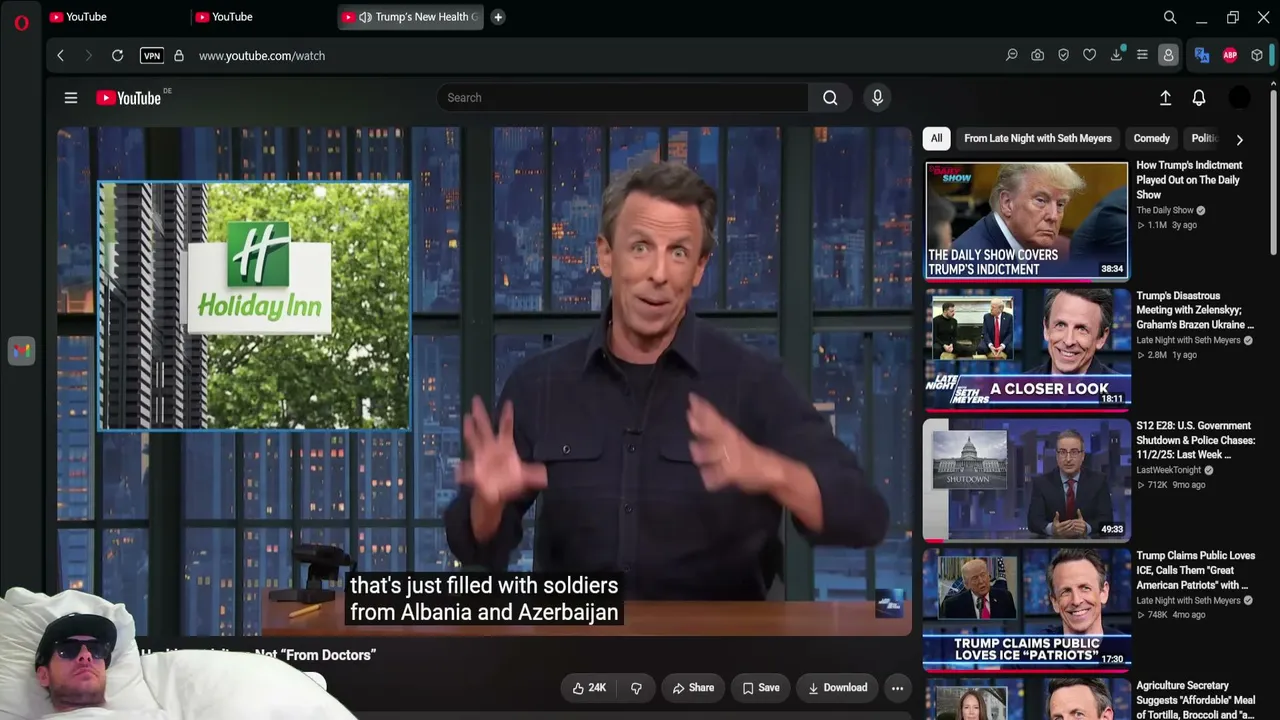Open the Opera main menu logo
The height and width of the screenshot is (720, 1280).
[x=21, y=22]
